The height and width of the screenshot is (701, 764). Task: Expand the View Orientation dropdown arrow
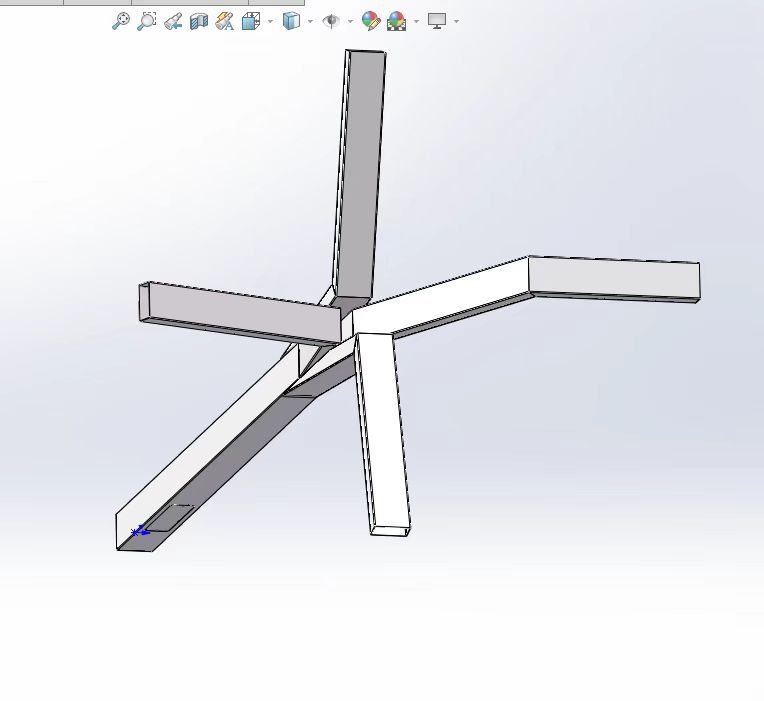point(270,21)
